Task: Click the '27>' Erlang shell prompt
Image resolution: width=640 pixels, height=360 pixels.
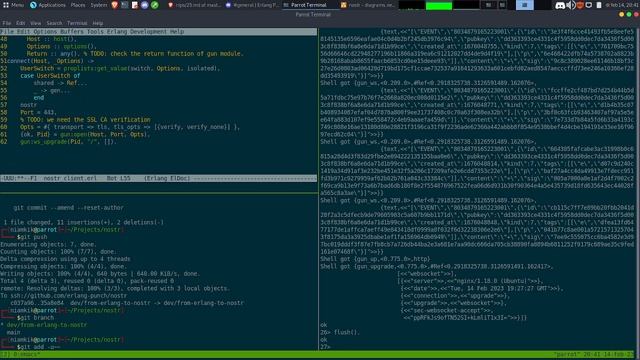Action: click(x=325, y=347)
